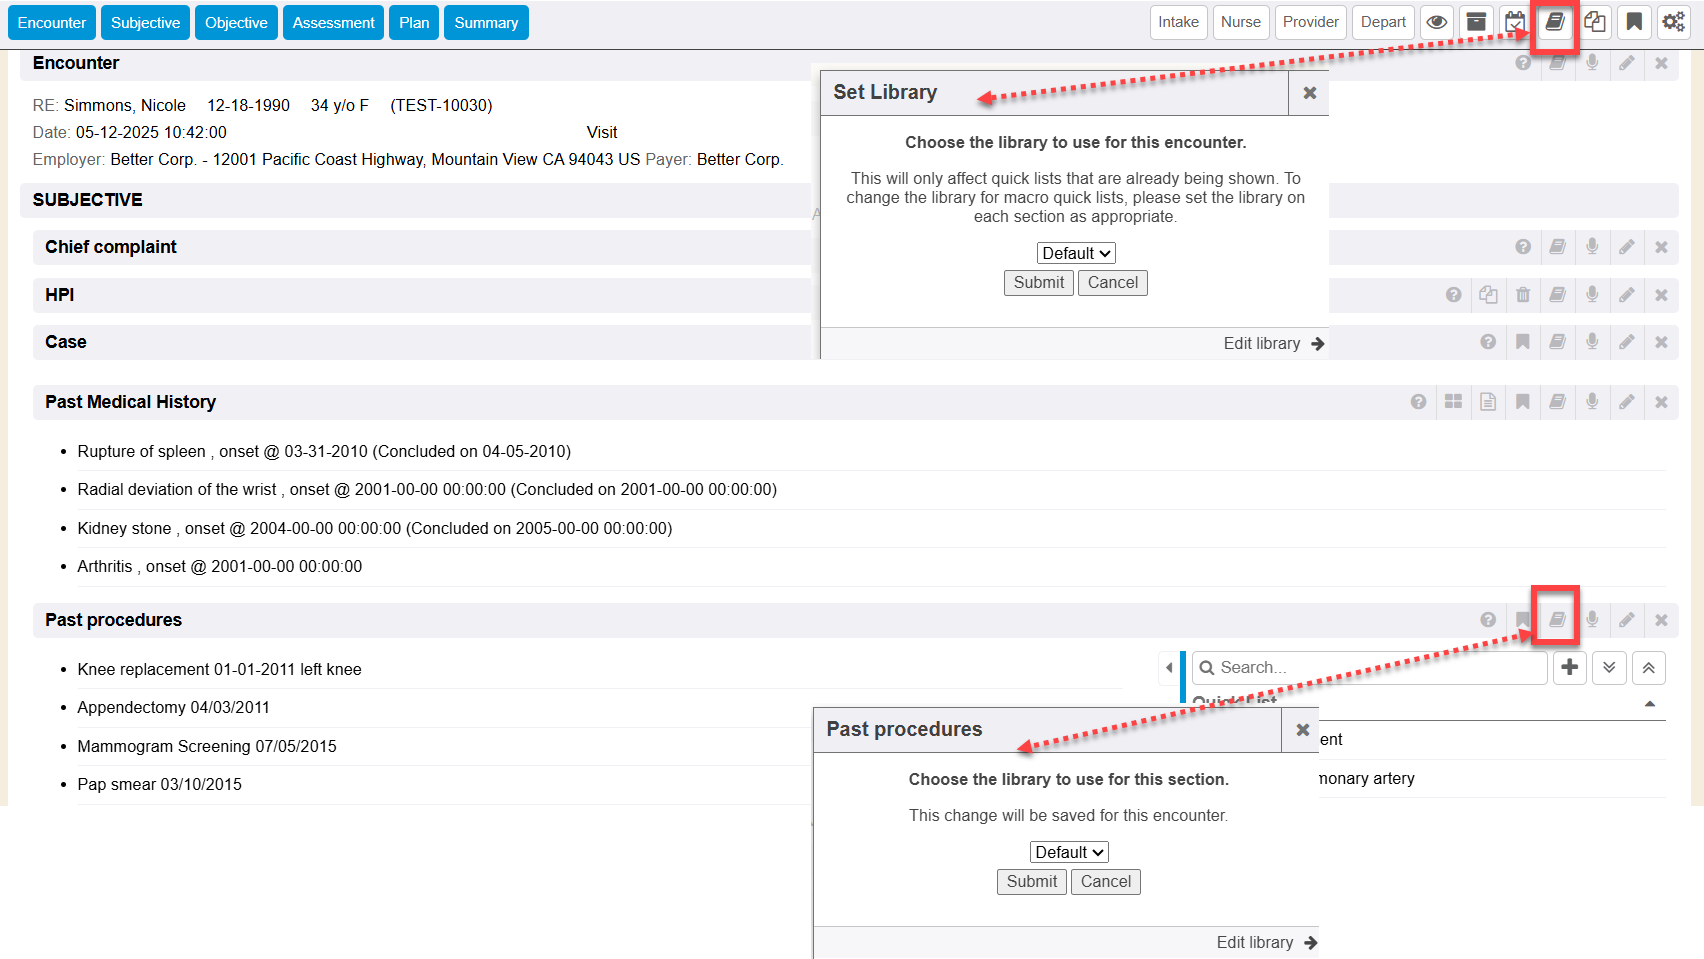Click the trash icon in HPI row
Image resolution: width=1704 pixels, height=959 pixels.
(x=1522, y=295)
